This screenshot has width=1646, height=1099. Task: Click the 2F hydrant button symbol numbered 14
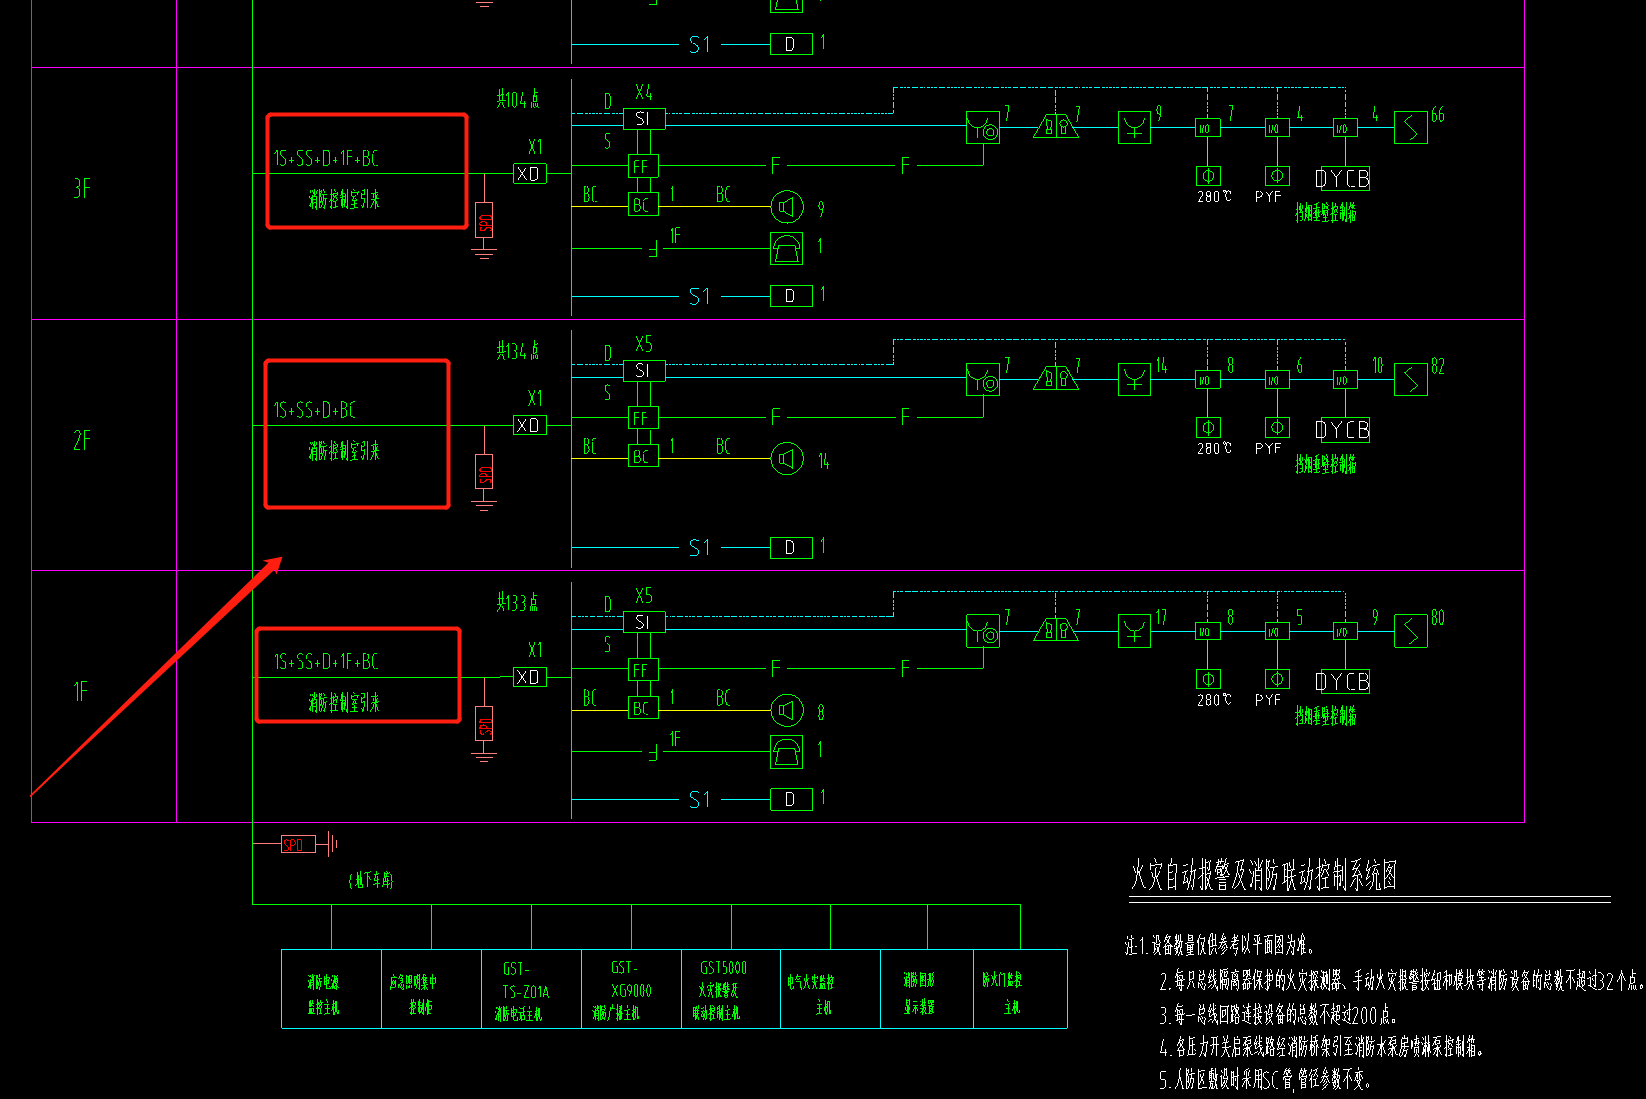coord(1134,379)
